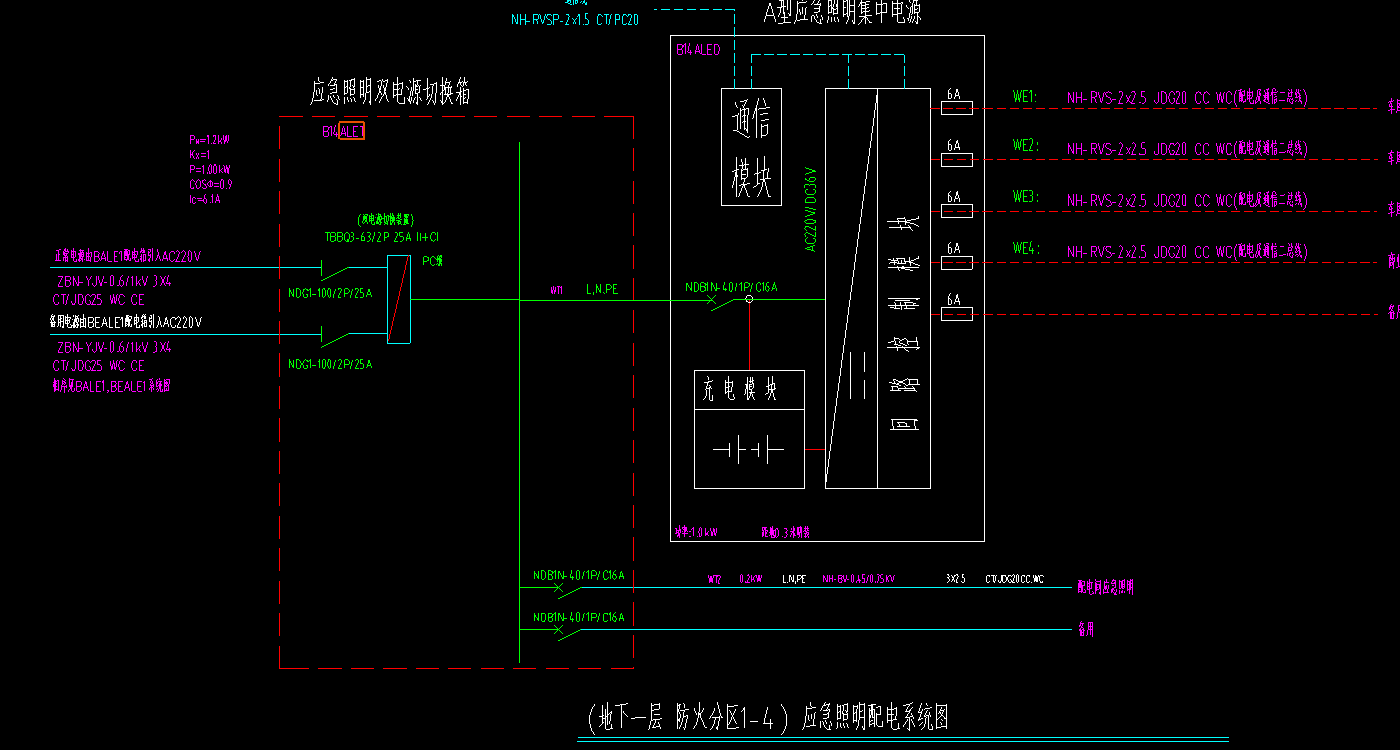1400x750 pixels.
Task: Click the 6A fuse on the WE2 output
Action: click(x=956, y=159)
